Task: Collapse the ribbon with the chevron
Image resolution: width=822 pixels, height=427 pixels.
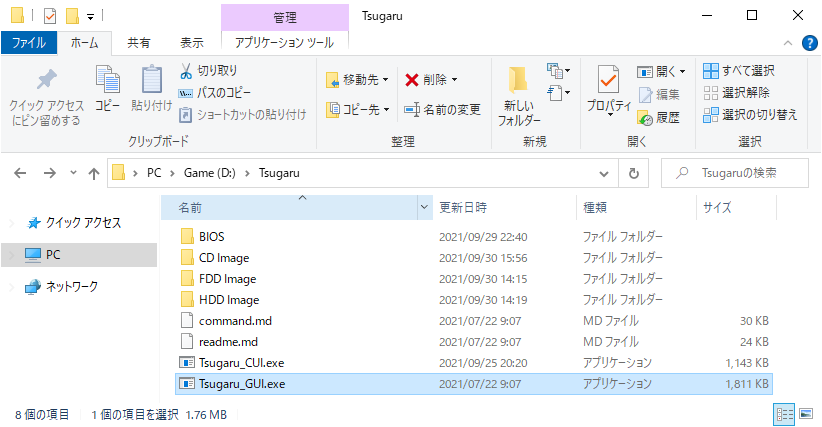Action: click(x=787, y=43)
